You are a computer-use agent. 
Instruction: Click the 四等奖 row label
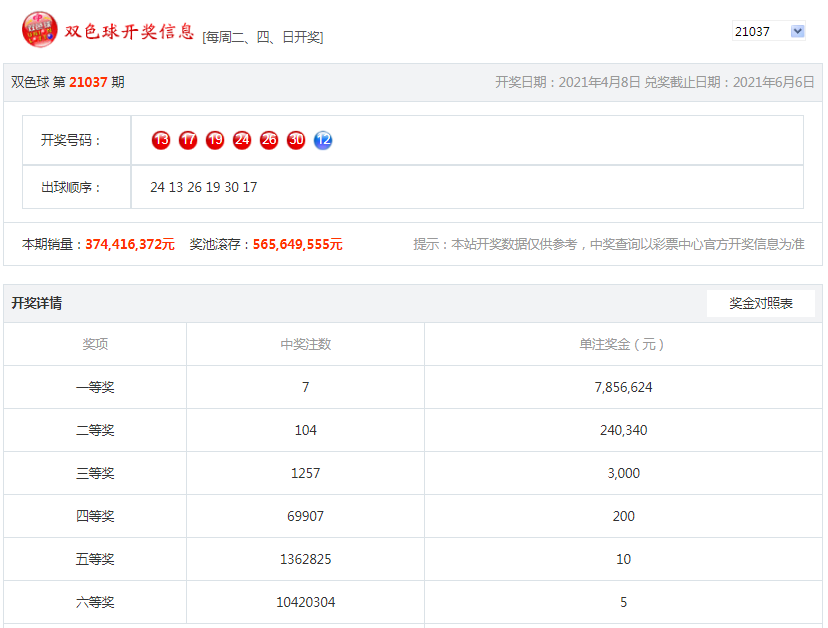(x=95, y=516)
